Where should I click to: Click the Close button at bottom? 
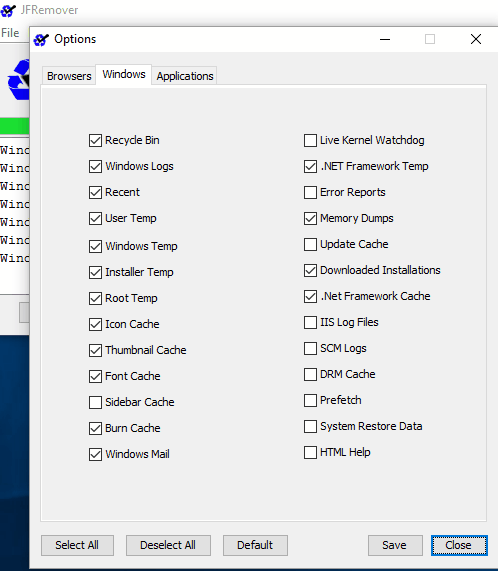459,545
